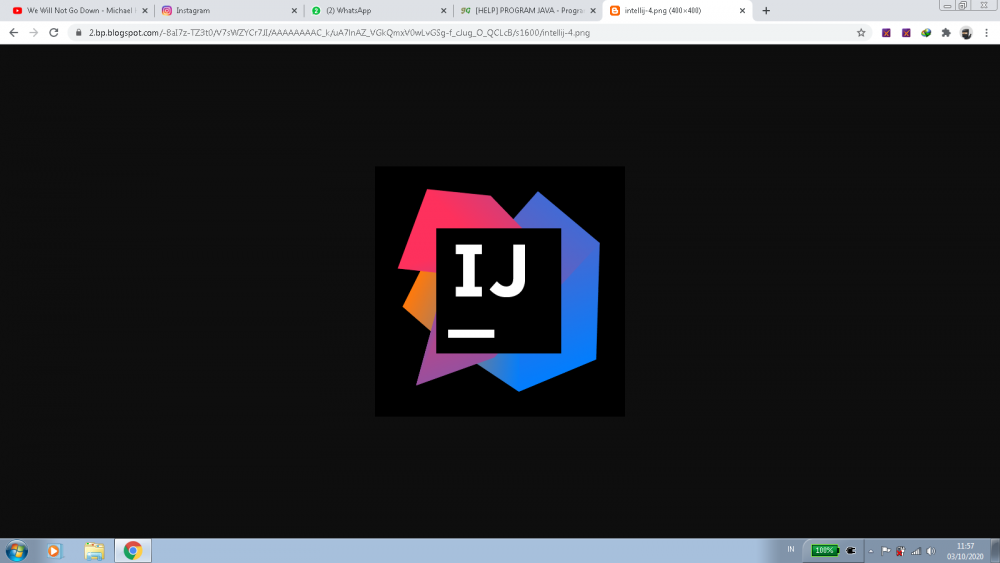Open Action Center flag icon
Viewport: 1000px width, 563px height.
pos(886,551)
